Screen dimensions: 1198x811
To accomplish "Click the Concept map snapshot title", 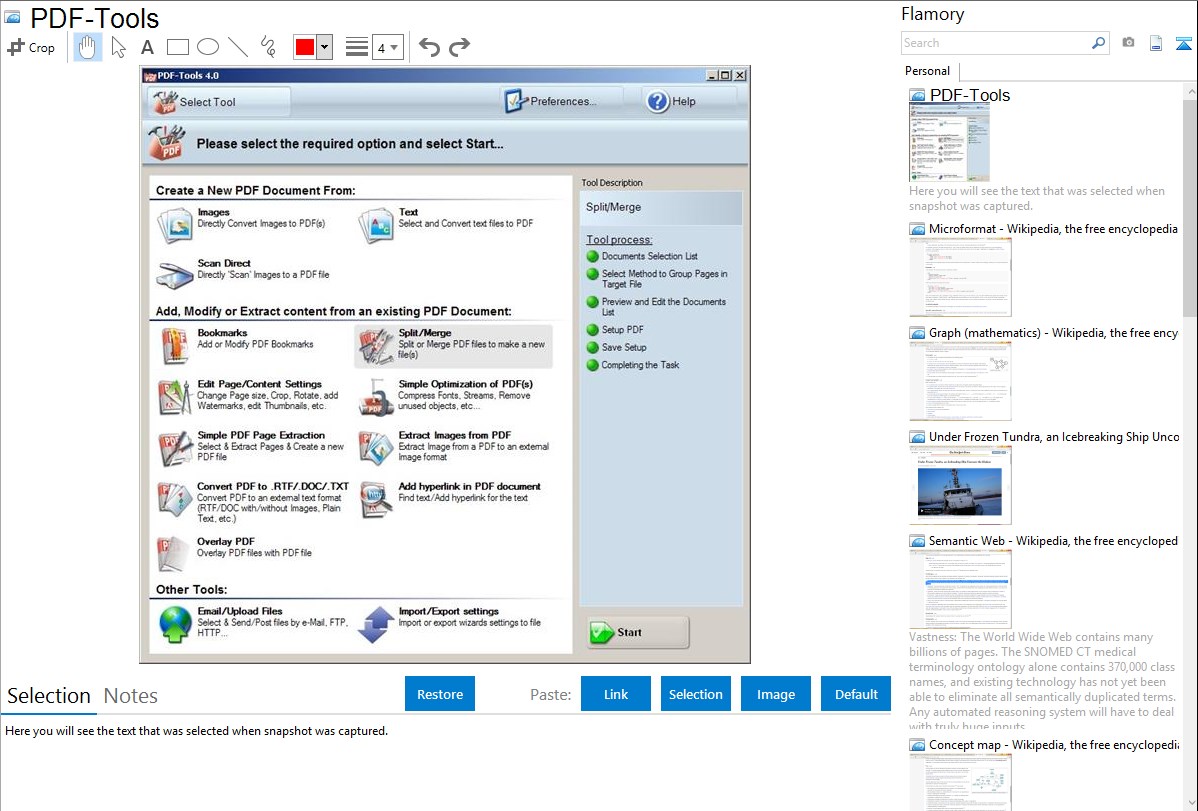I will pyautogui.click(x=1054, y=744).
